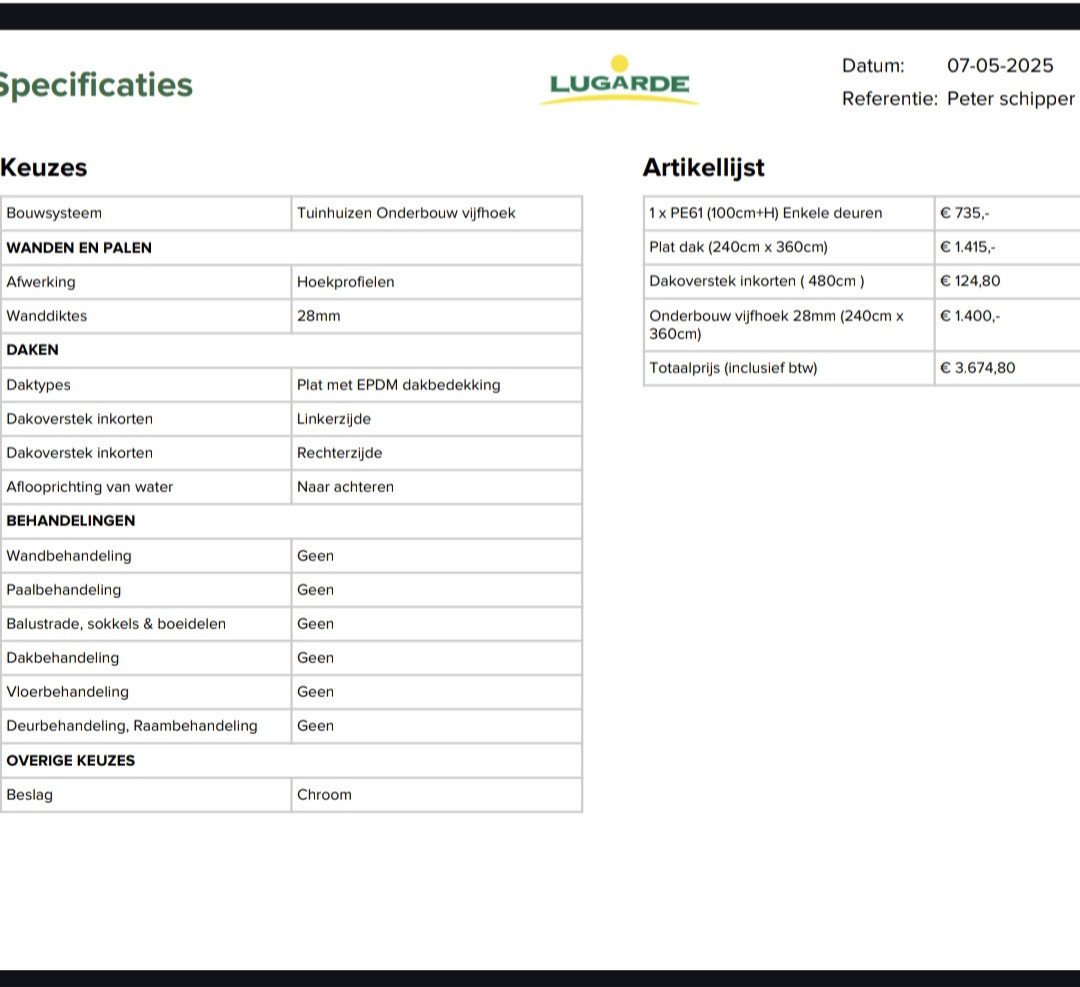The width and height of the screenshot is (1080, 987).
Task: Click the Onderbouw vijfhoek 28mm article
Action: [776, 324]
